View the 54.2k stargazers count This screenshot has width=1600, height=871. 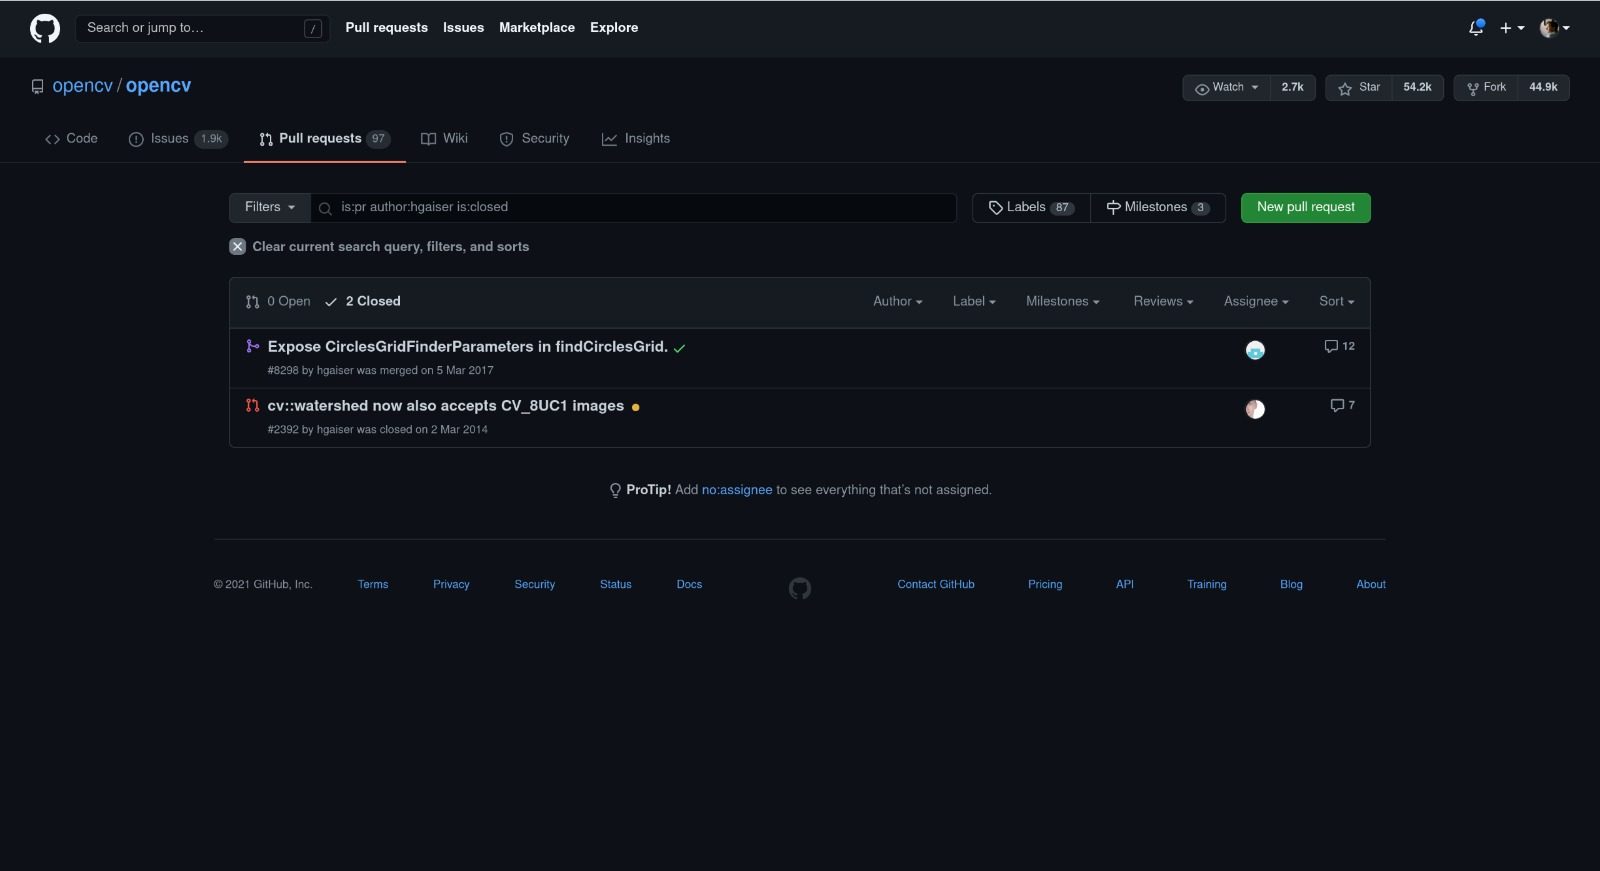tap(1417, 88)
